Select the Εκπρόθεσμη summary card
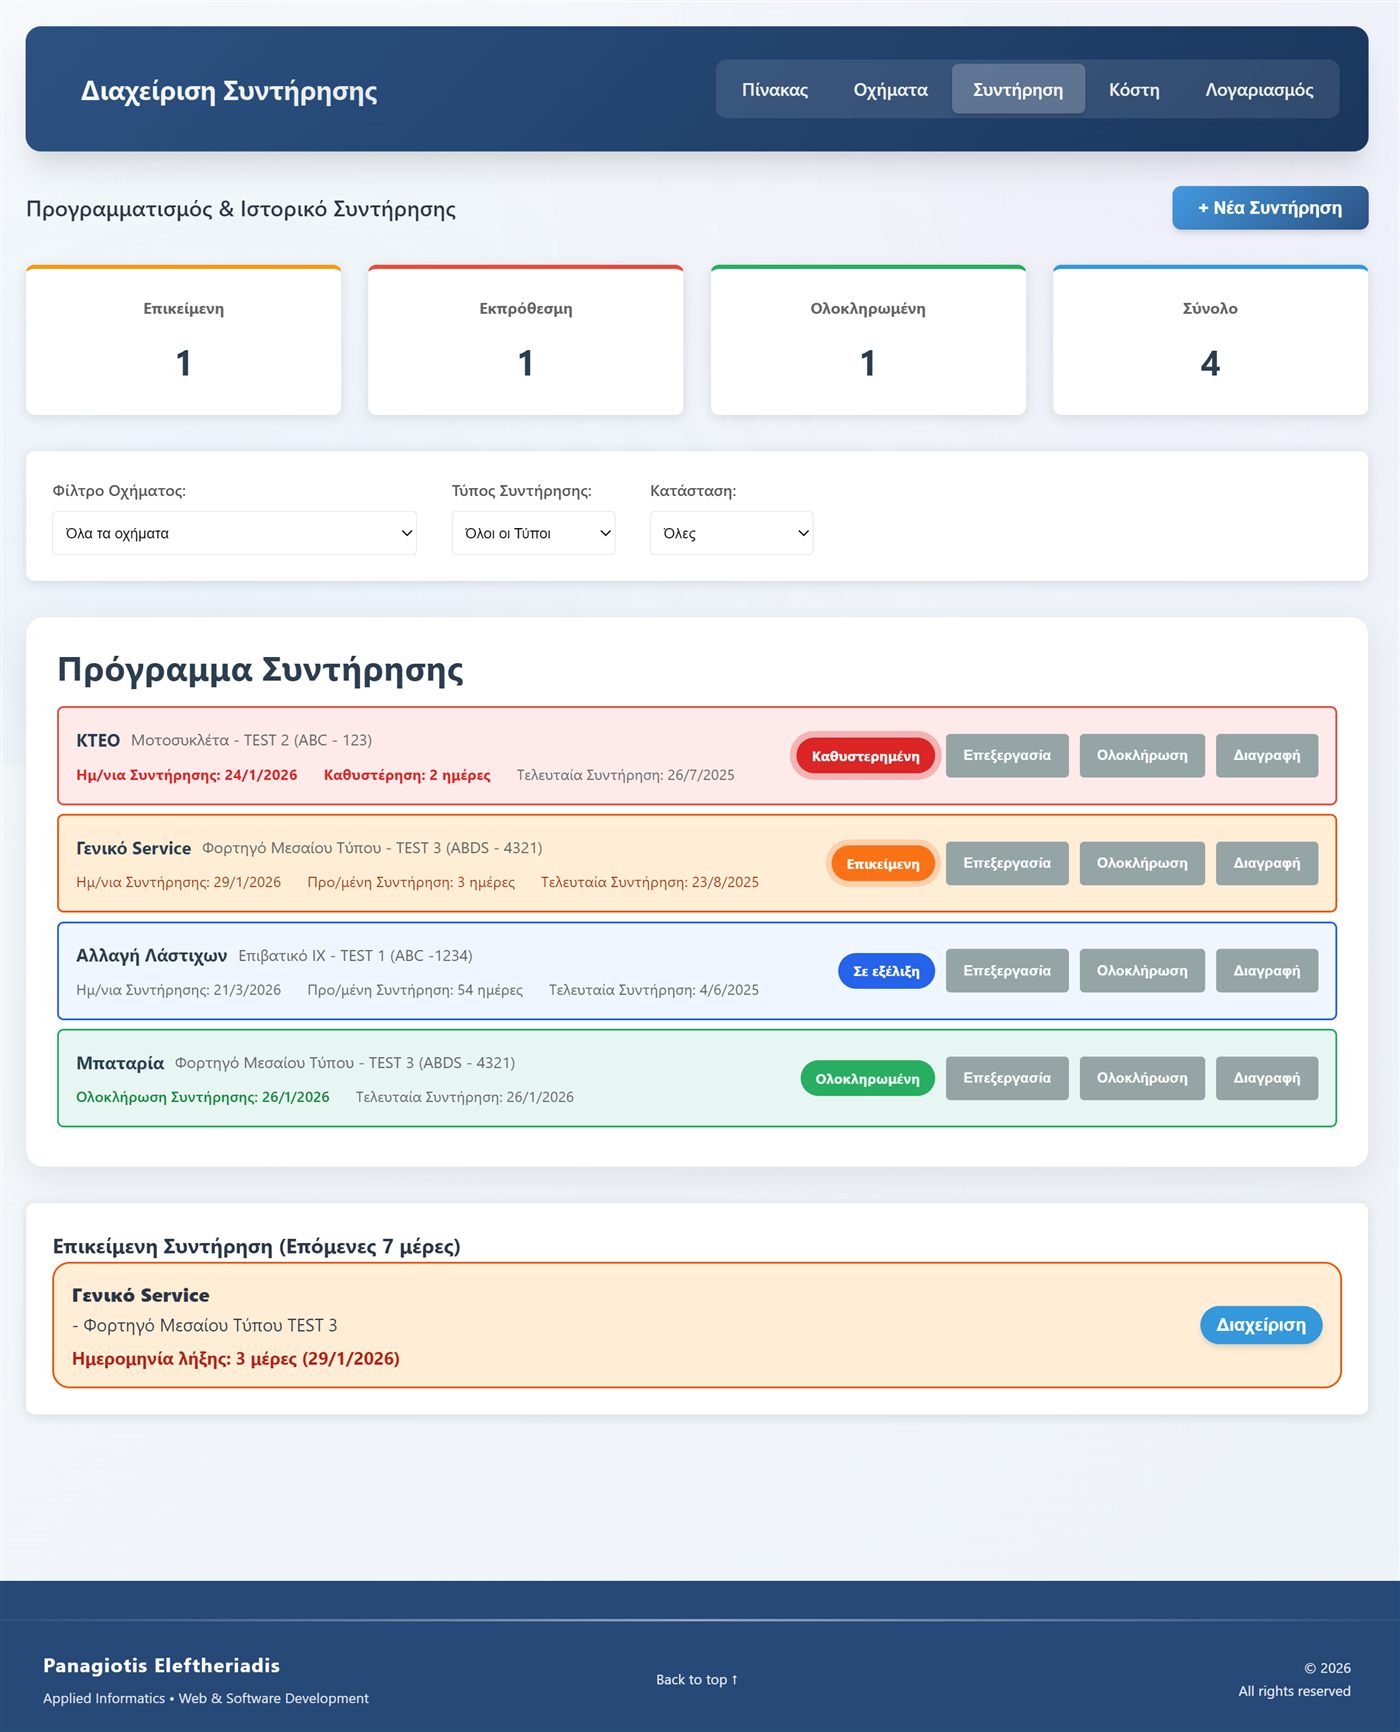The width and height of the screenshot is (1400, 1732). 526,340
